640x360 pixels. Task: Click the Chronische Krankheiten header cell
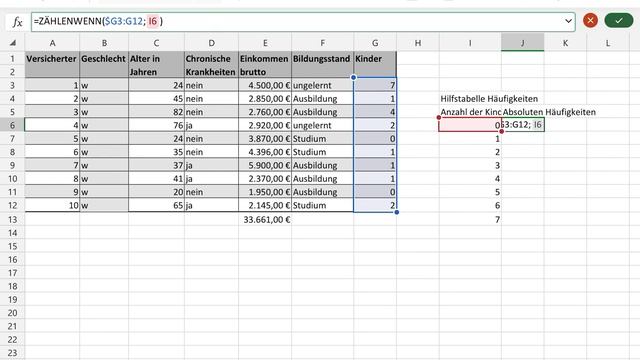[211, 65]
